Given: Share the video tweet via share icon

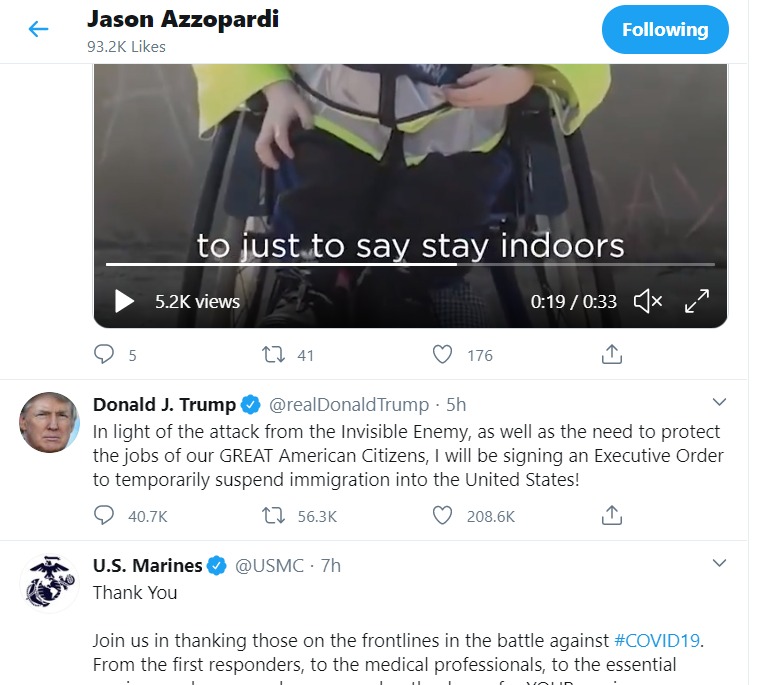Looking at the screenshot, I should pyautogui.click(x=612, y=354).
